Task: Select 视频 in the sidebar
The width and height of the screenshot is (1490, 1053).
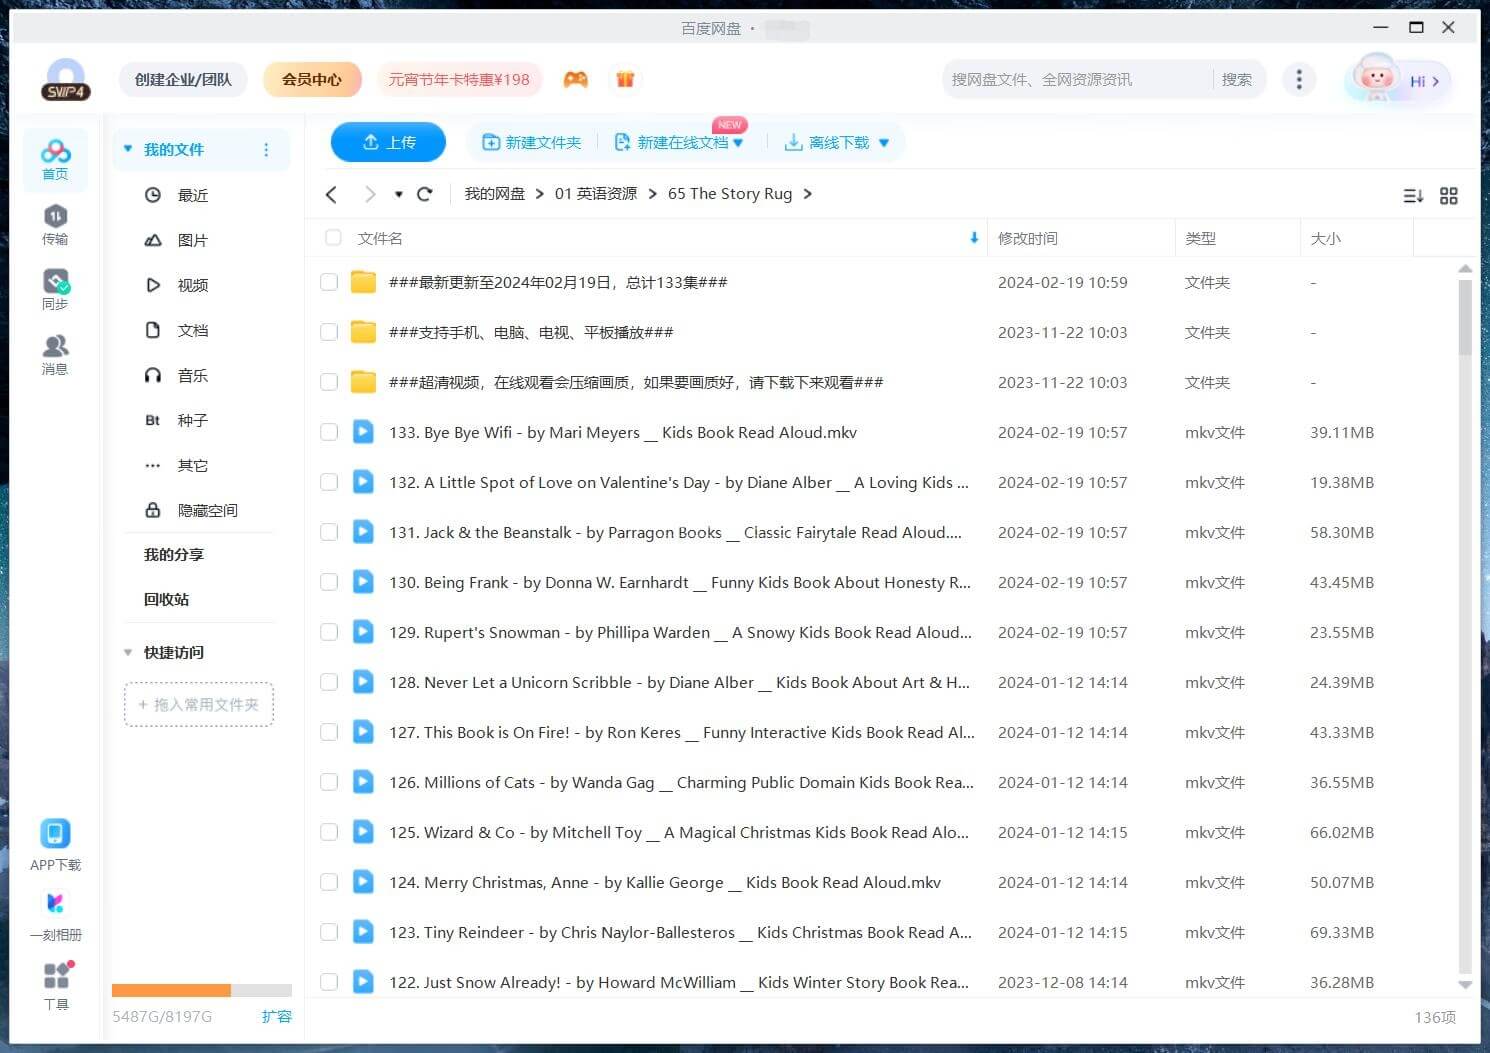Action: click(x=192, y=286)
